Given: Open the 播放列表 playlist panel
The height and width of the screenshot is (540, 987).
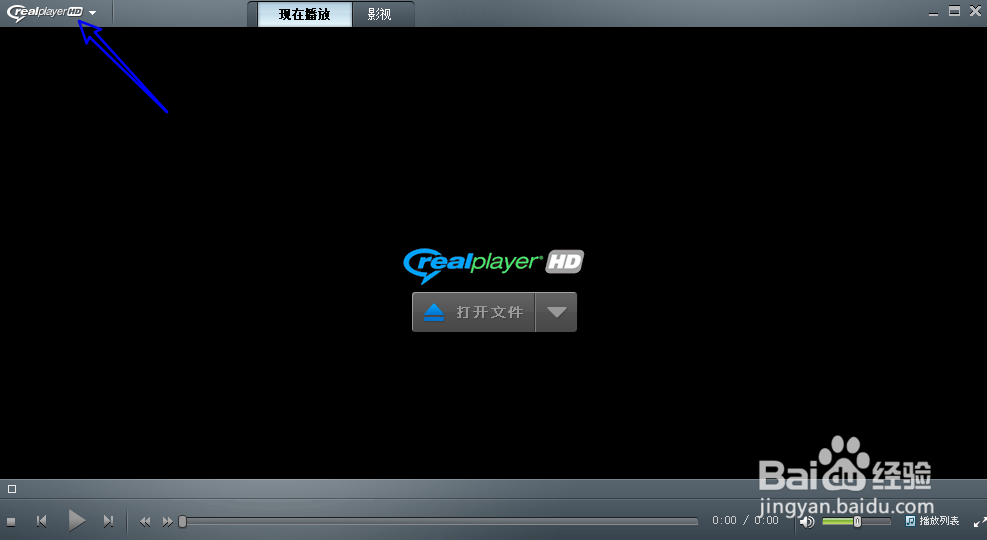Looking at the screenshot, I should coord(932,521).
